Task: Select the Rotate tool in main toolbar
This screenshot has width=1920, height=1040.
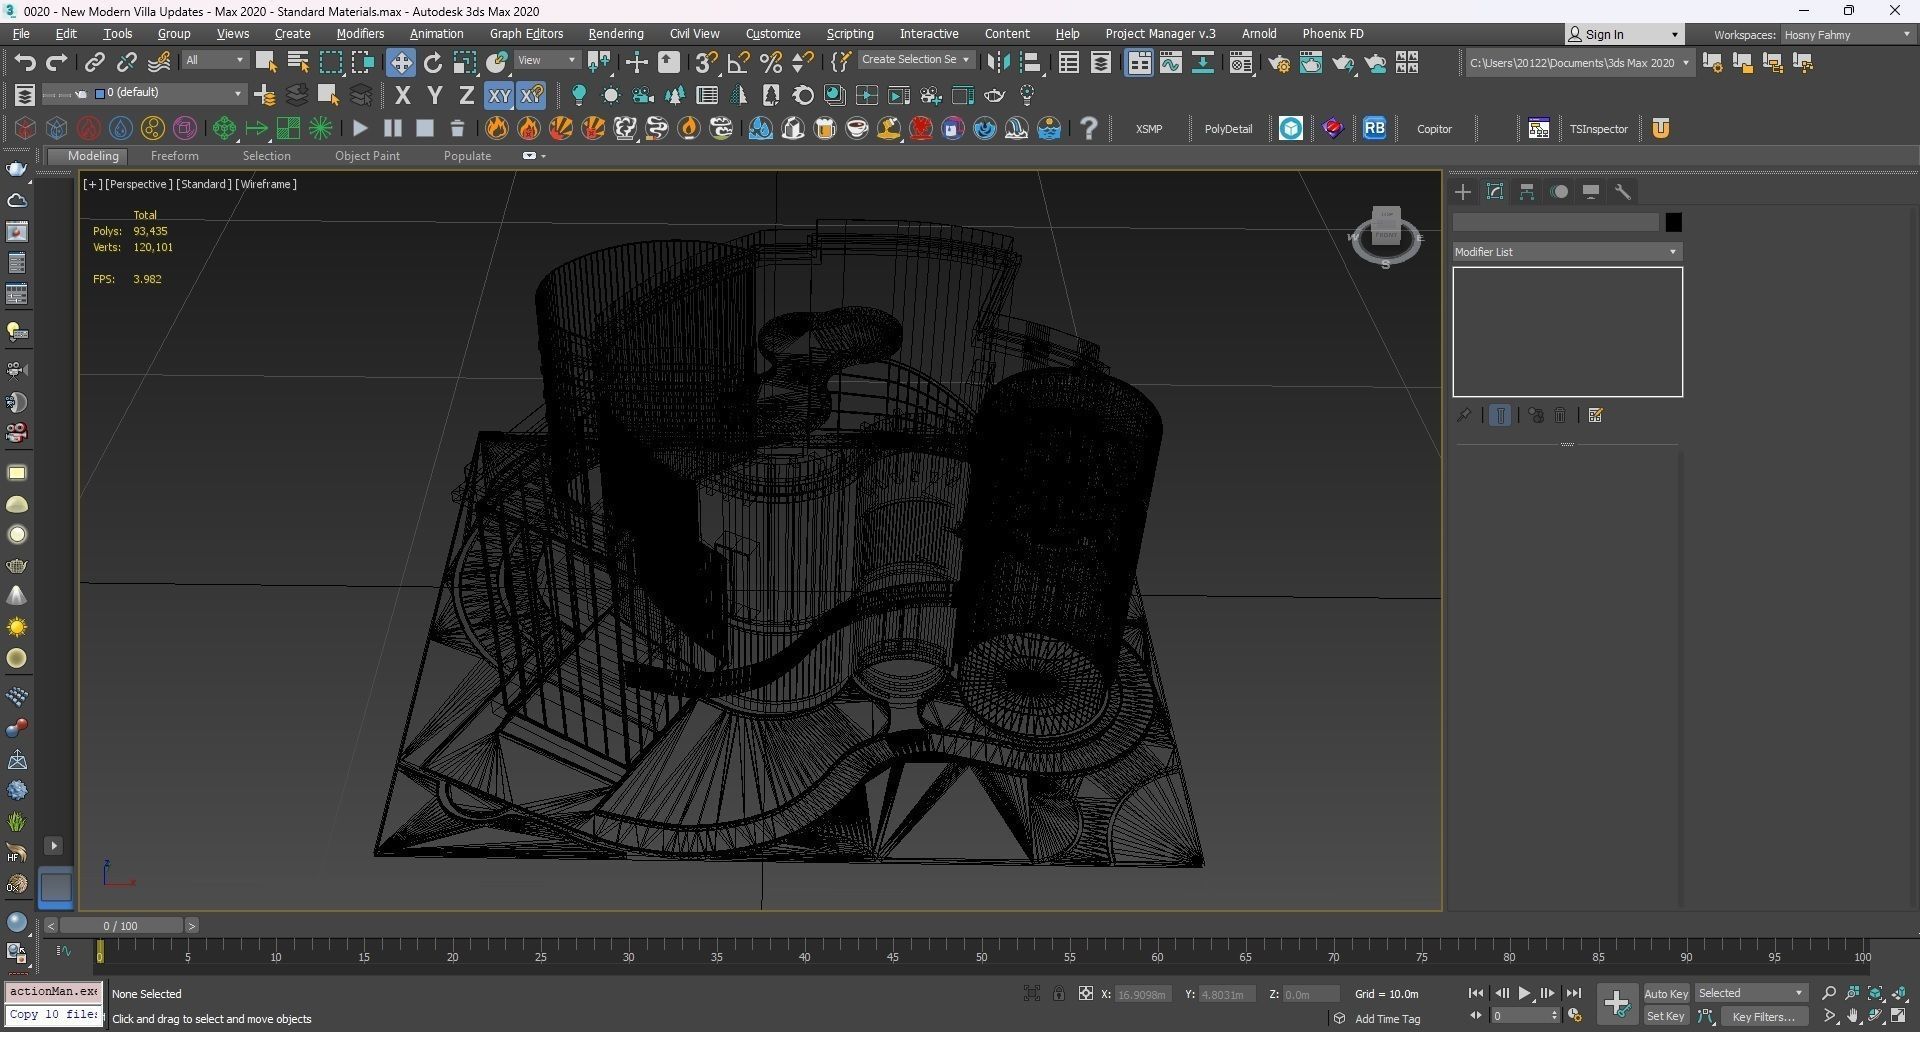Action: pyautogui.click(x=432, y=63)
